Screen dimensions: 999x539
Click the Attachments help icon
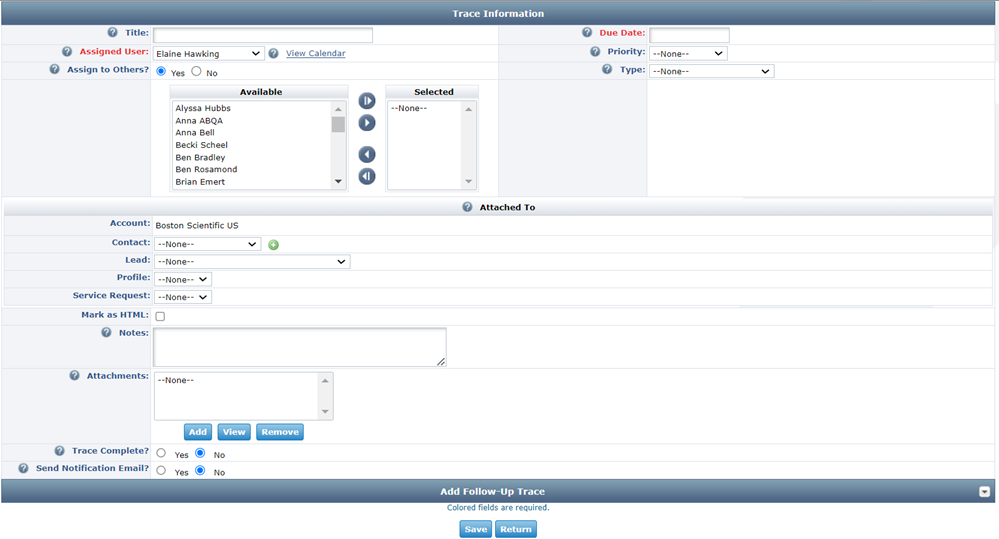pyautogui.click(x=75, y=376)
